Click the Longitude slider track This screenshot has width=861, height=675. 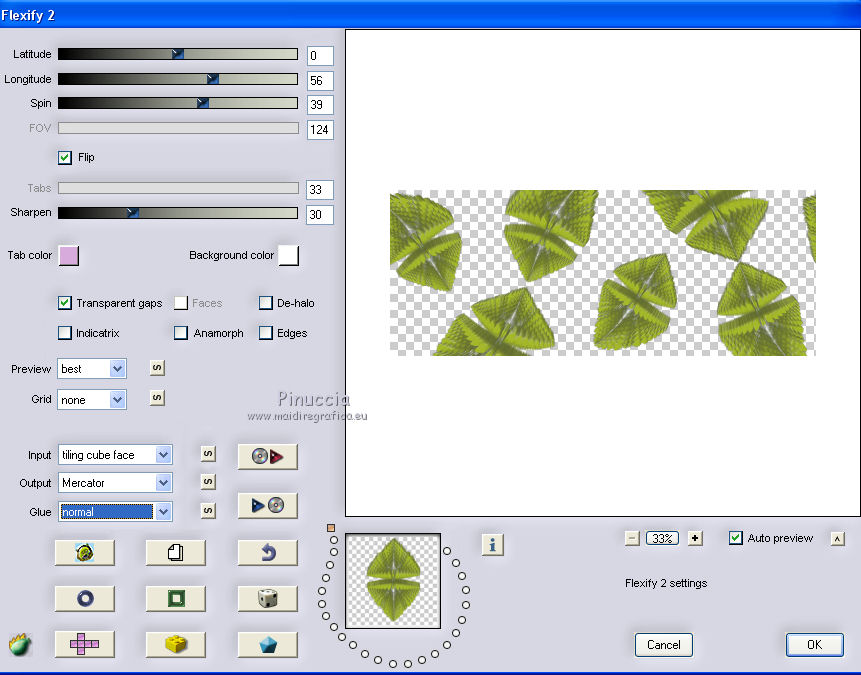coord(178,79)
